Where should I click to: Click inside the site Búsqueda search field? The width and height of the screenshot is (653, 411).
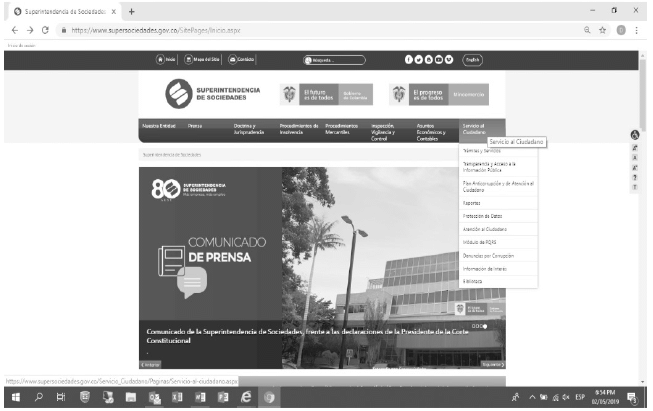(338, 60)
